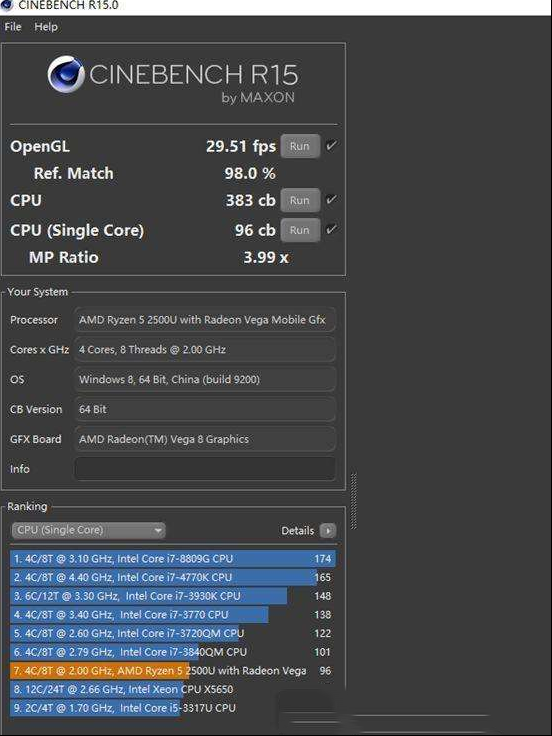Click the Cinebench title bar app icon
Screen dimensions: 552x736
pyautogui.click(x=6, y=5)
